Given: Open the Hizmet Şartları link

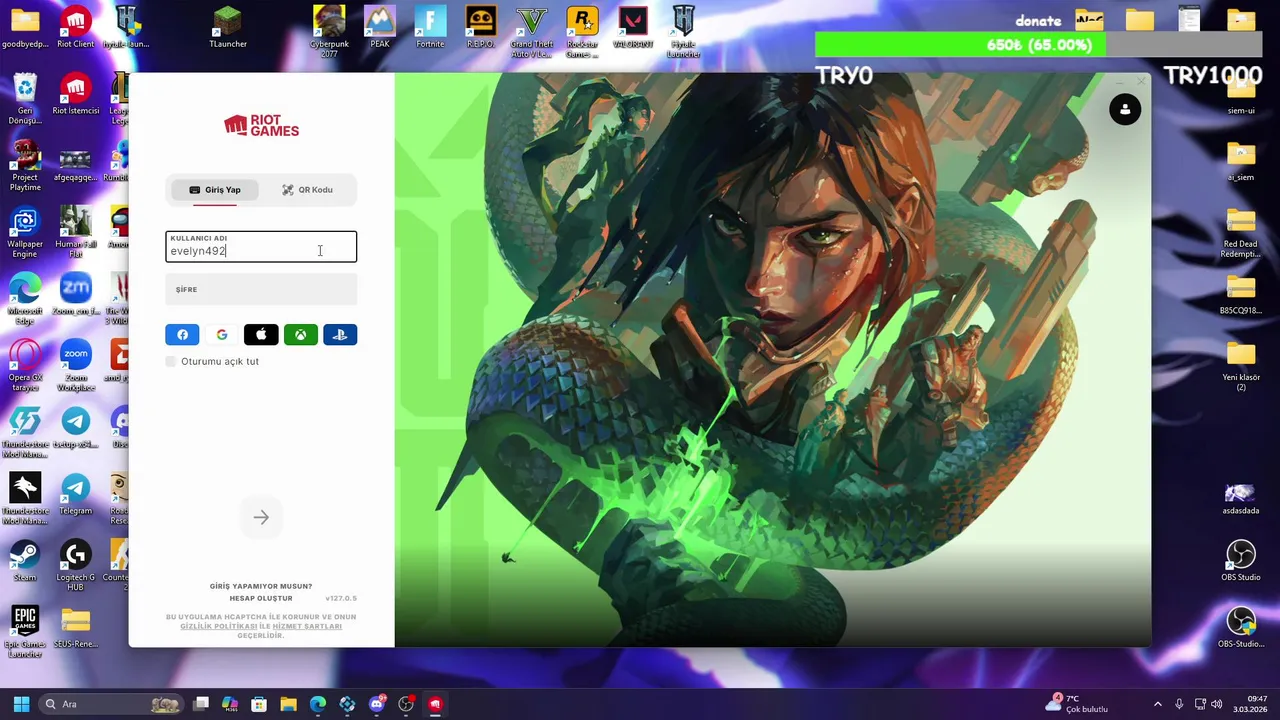Looking at the screenshot, I should tap(307, 626).
